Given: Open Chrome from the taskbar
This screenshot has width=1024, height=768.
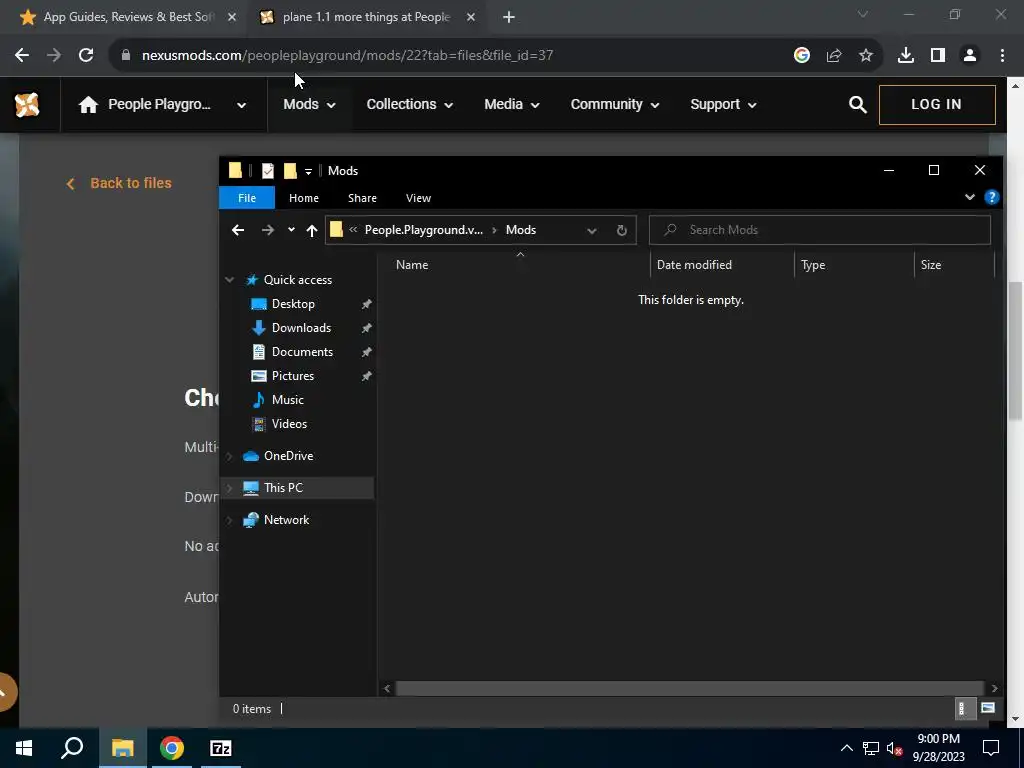Looking at the screenshot, I should (172, 748).
